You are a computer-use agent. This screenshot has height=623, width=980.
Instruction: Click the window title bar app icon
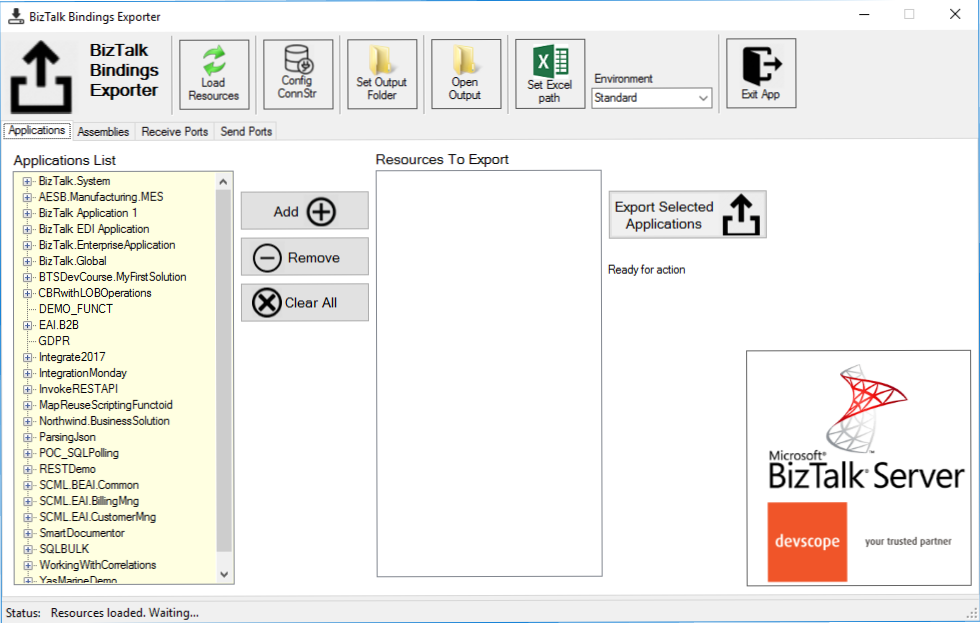coord(16,16)
